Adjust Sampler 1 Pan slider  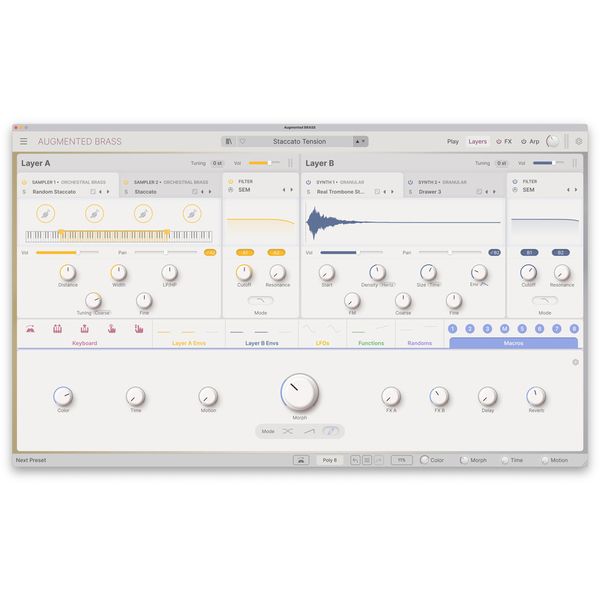(x=166, y=252)
